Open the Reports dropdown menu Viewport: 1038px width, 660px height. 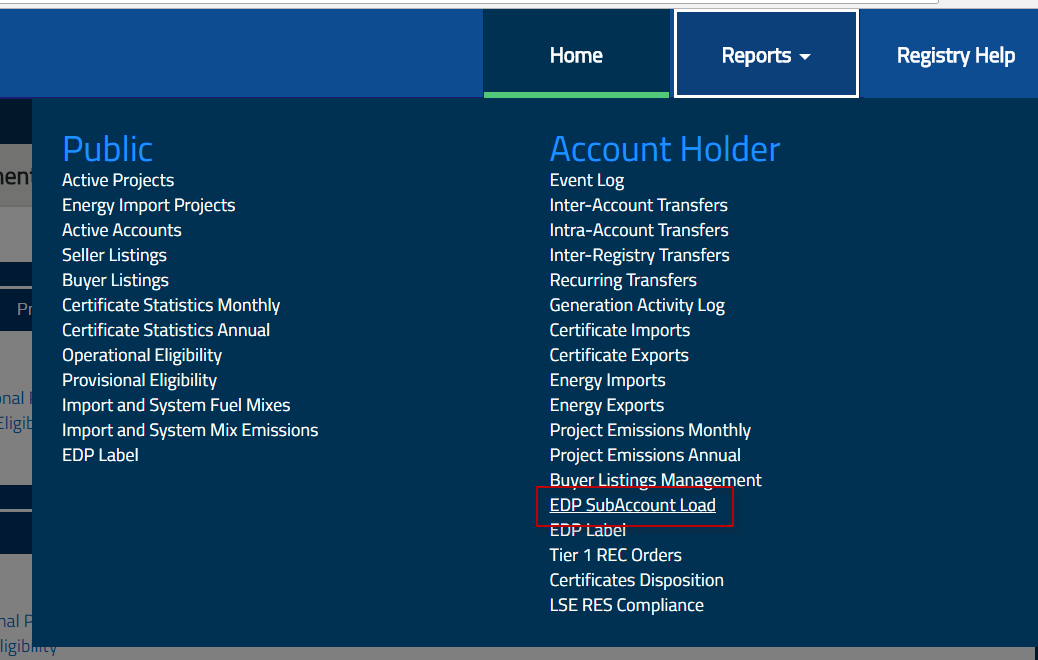[765, 55]
